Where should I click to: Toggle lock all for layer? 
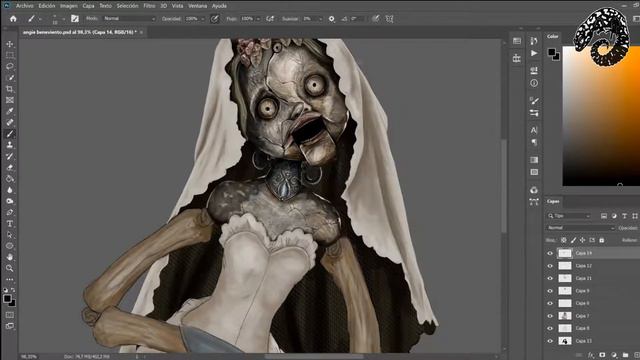point(602,240)
